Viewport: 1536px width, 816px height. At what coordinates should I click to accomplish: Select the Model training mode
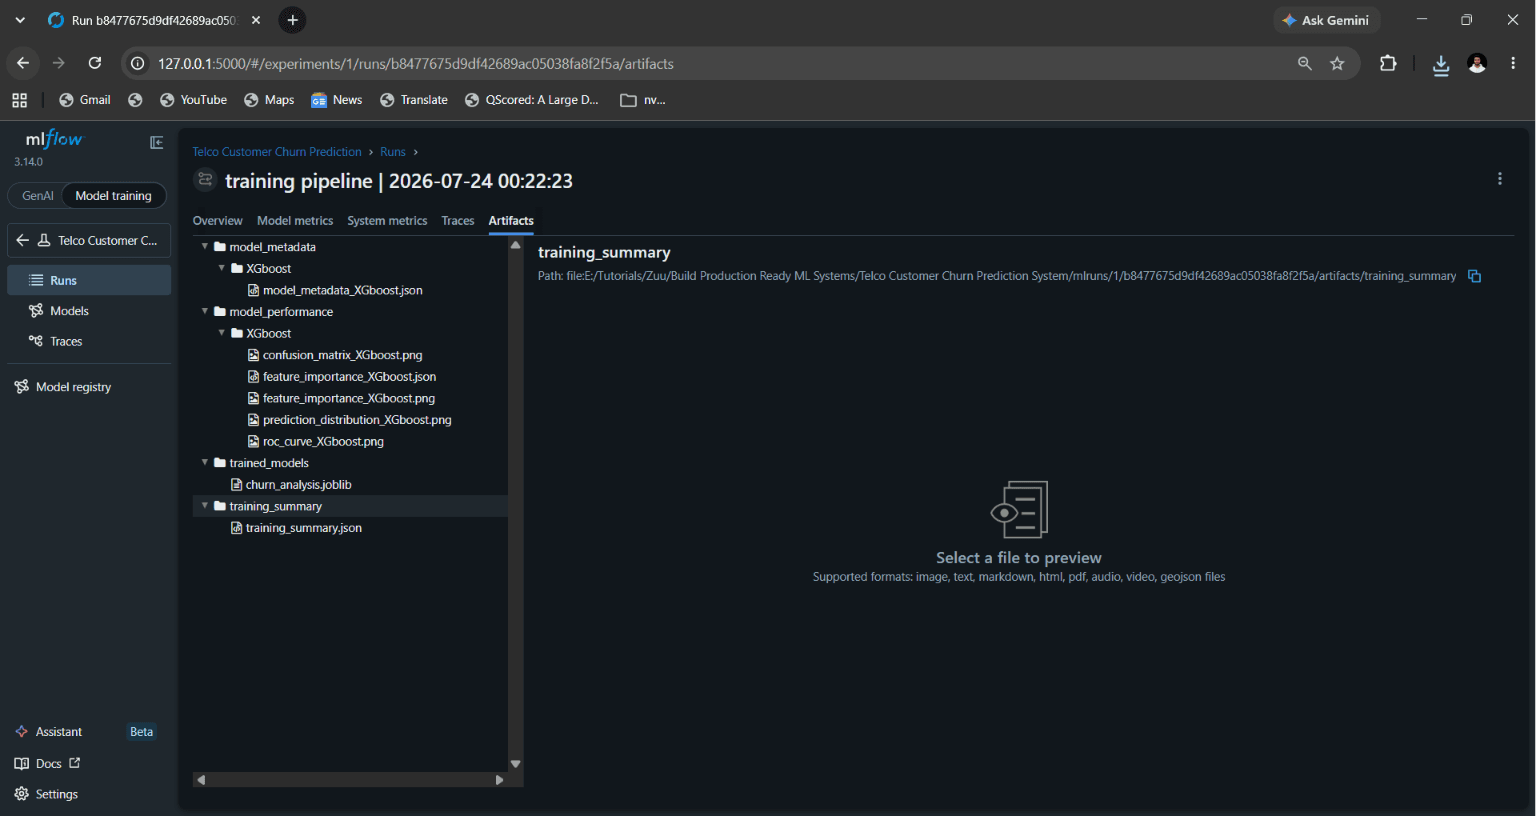(x=113, y=196)
